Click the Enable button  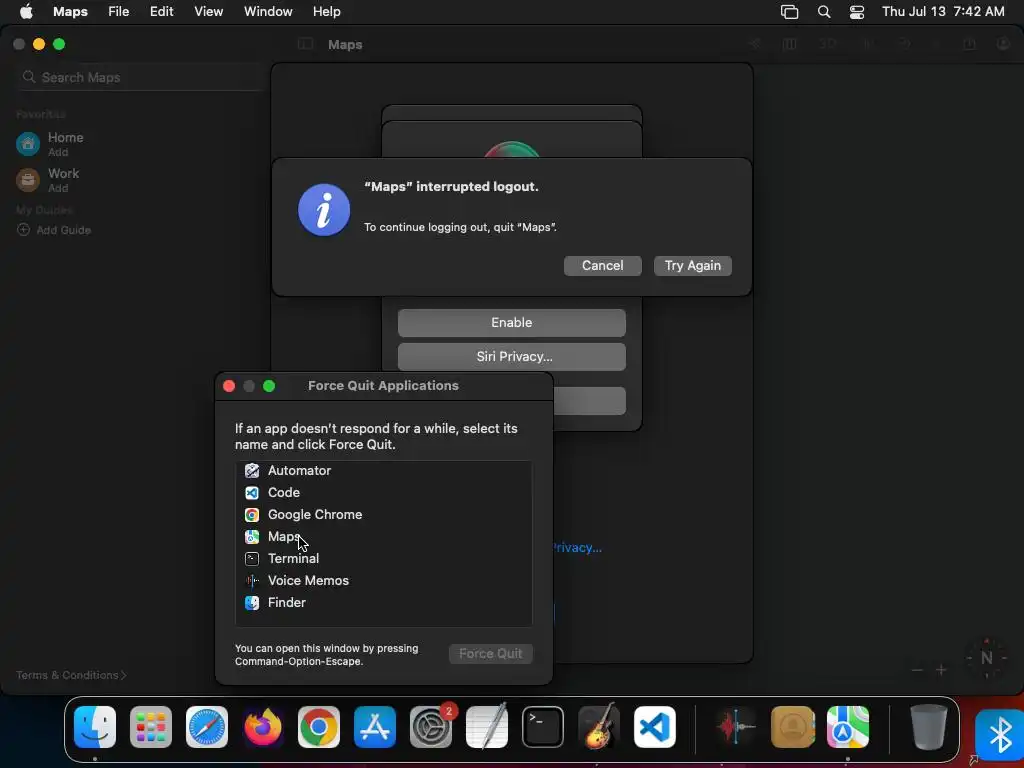511,323
